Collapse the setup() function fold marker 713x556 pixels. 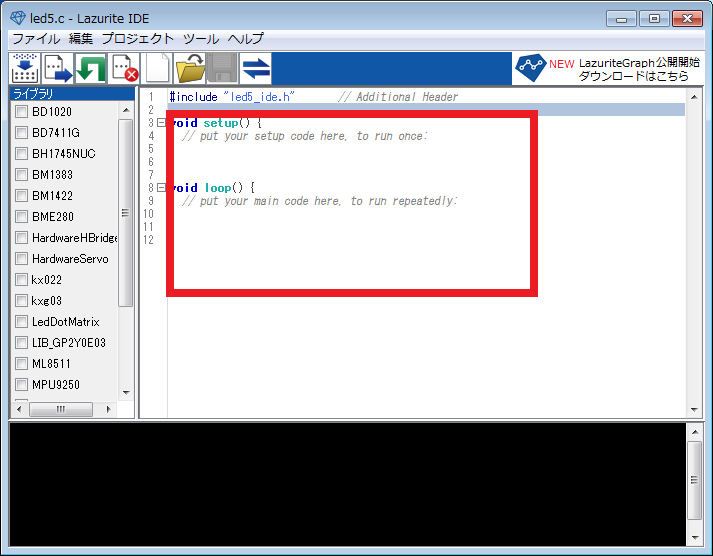161,123
